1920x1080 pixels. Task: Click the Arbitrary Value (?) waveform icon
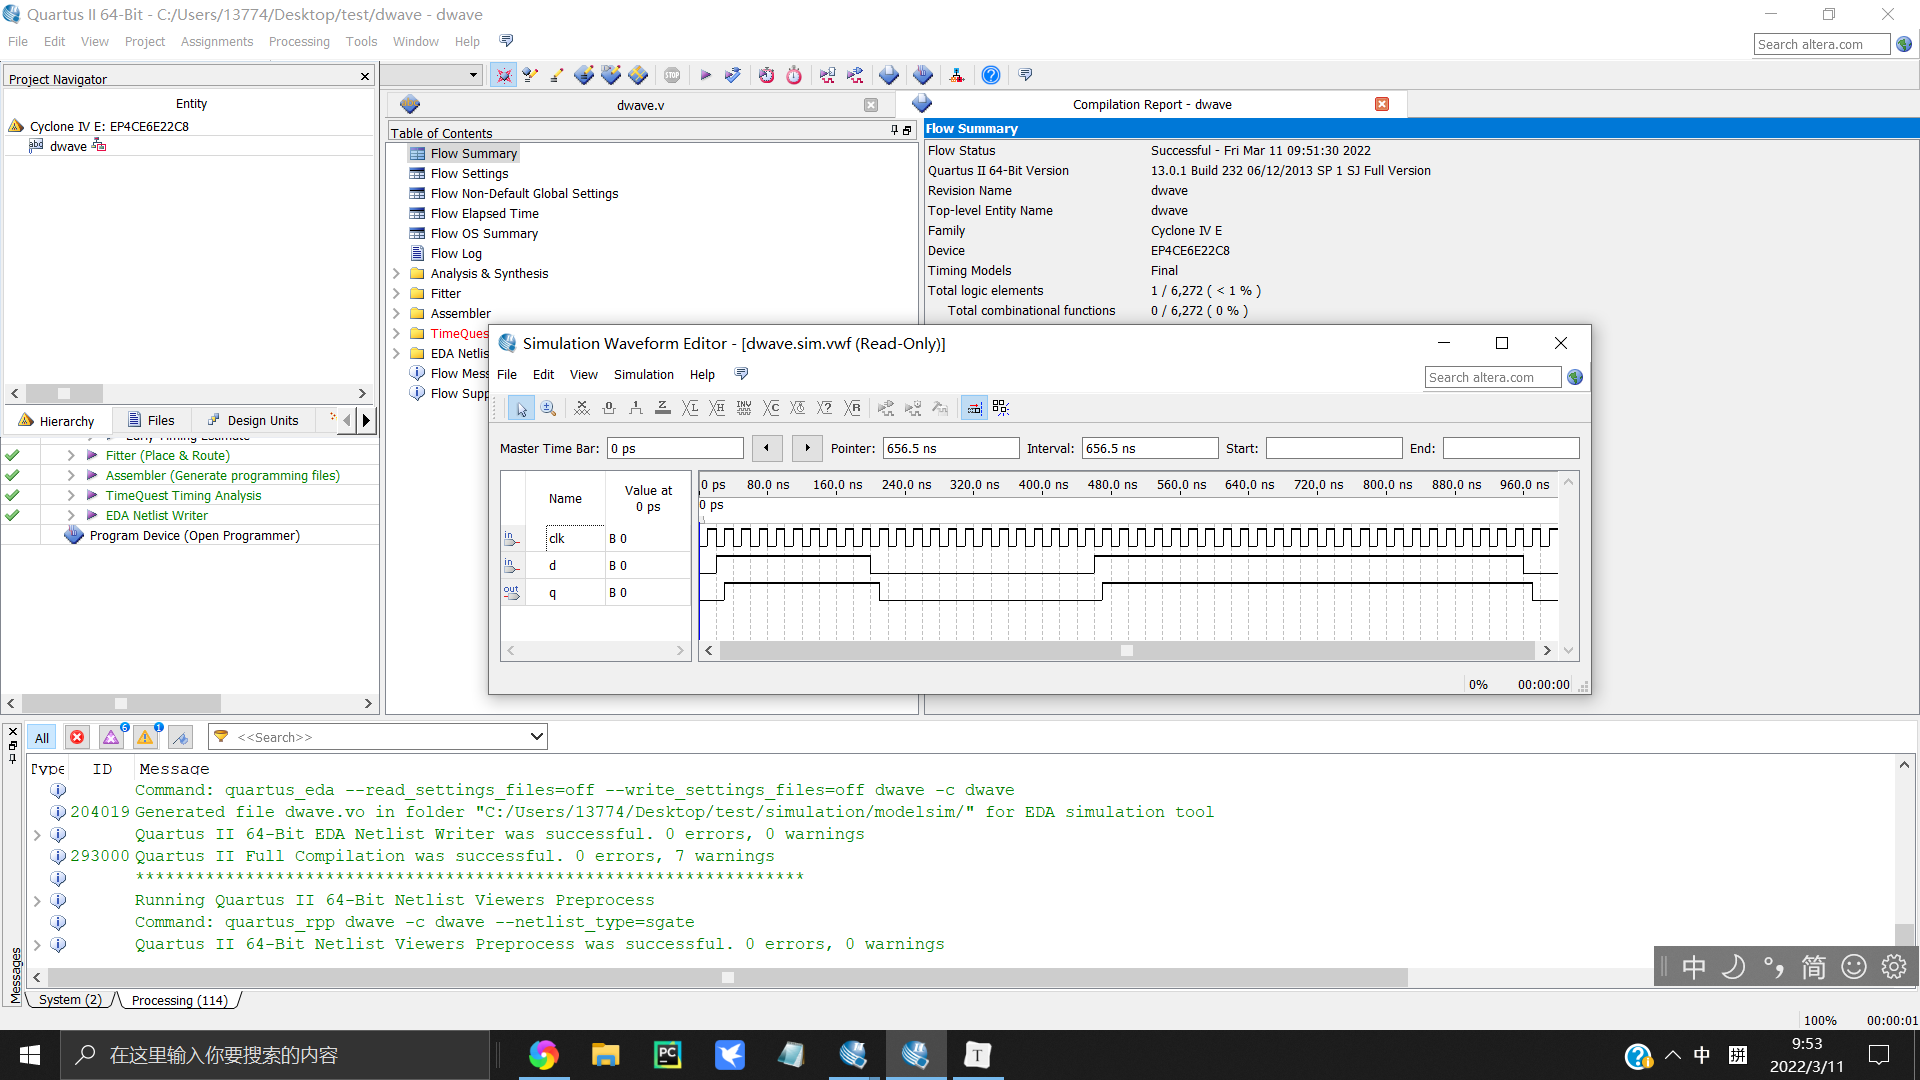tap(825, 408)
